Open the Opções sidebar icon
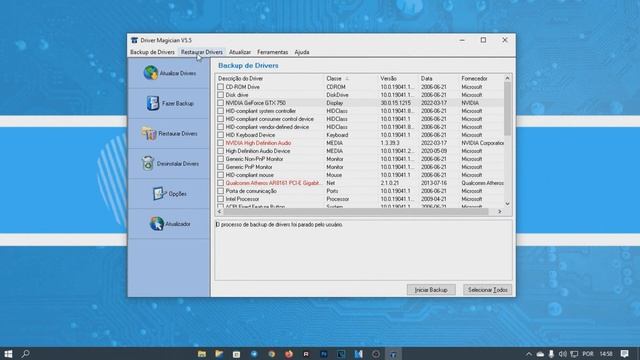The width and height of the screenshot is (640, 360). (x=159, y=193)
